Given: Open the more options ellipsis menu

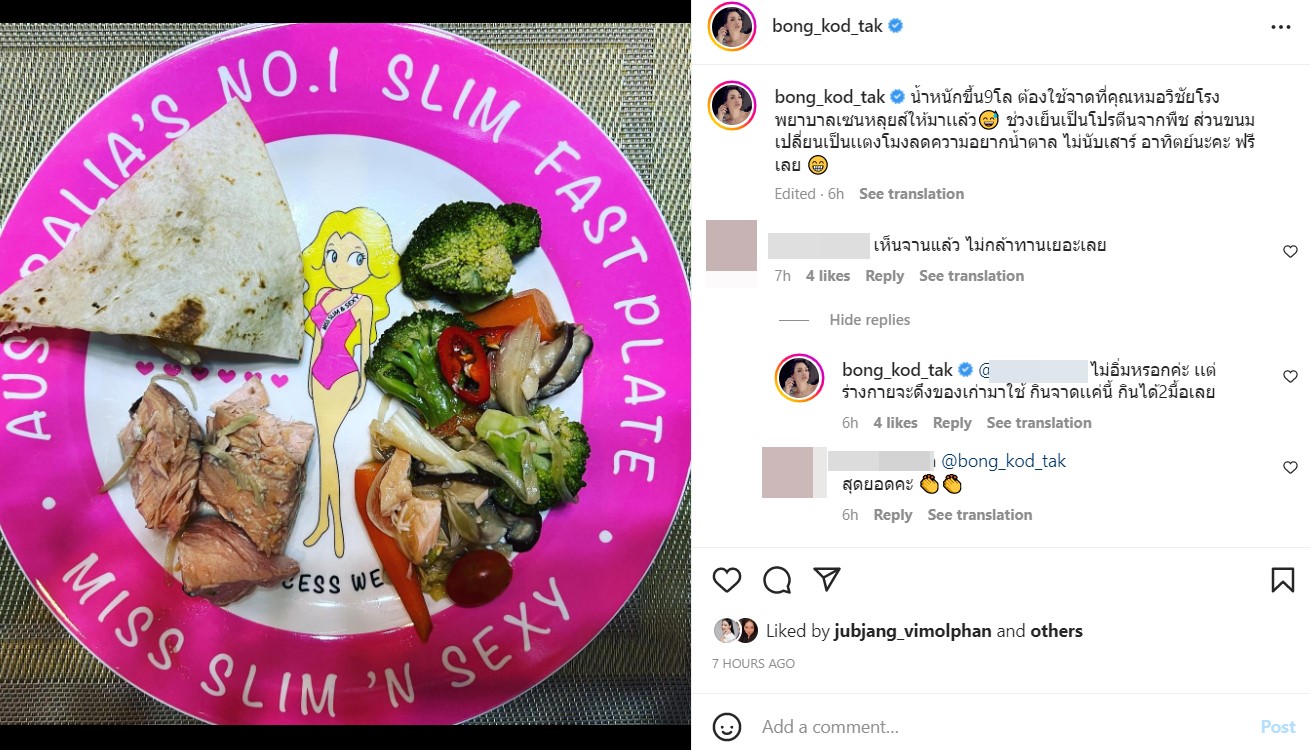Looking at the screenshot, I should click(x=1281, y=27).
